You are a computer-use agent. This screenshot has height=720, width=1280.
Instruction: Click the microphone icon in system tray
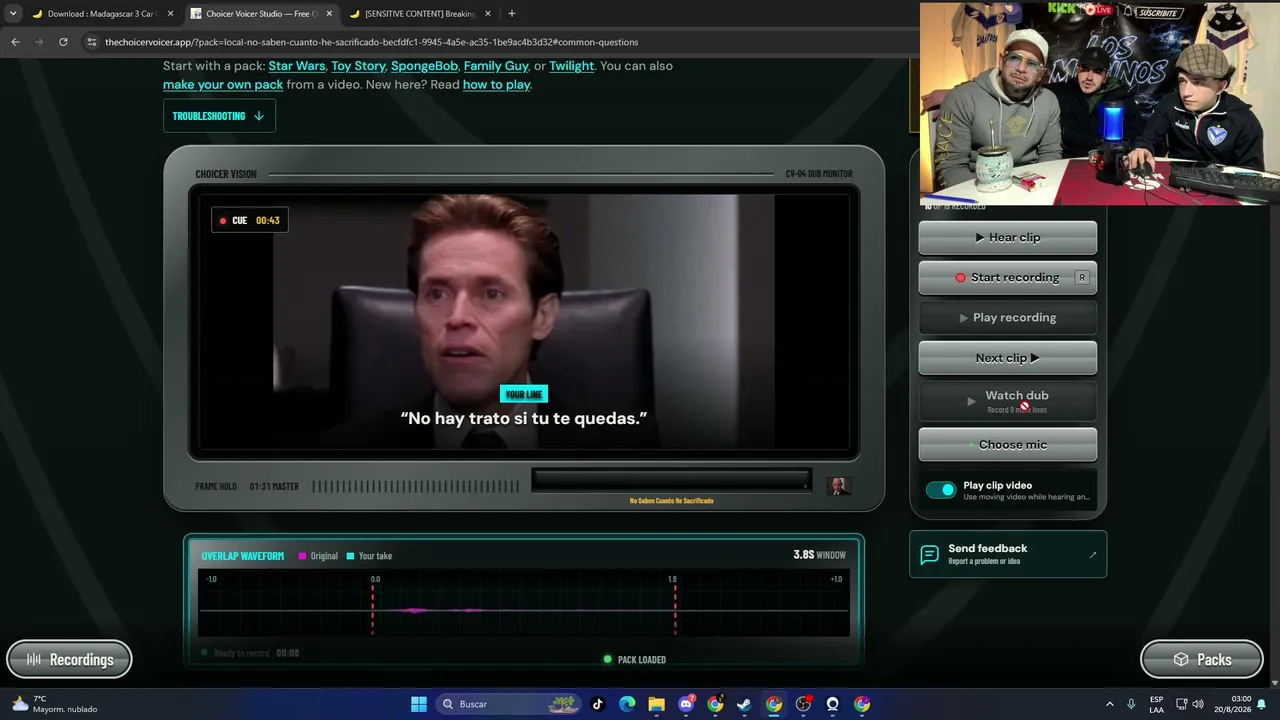pos(1131,704)
